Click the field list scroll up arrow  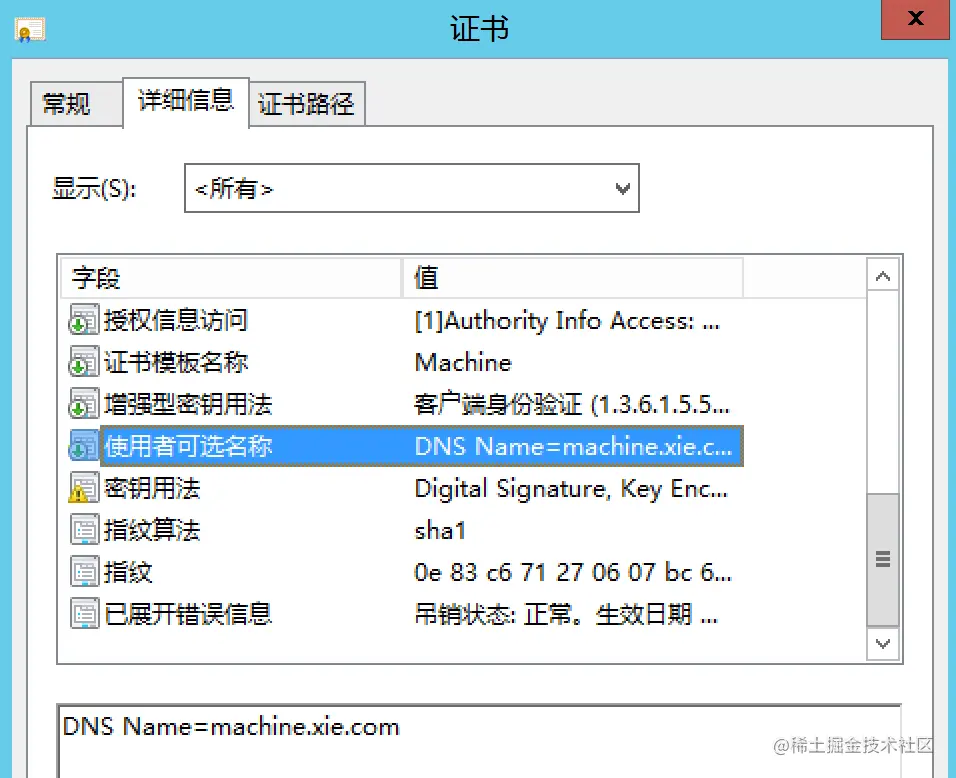[x=882, y=276]
